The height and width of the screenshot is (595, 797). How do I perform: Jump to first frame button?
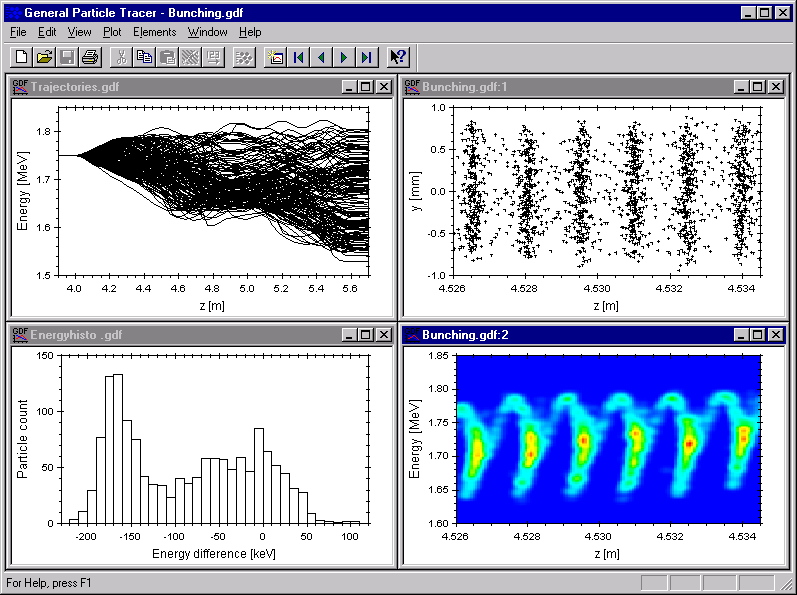(298, 57)
